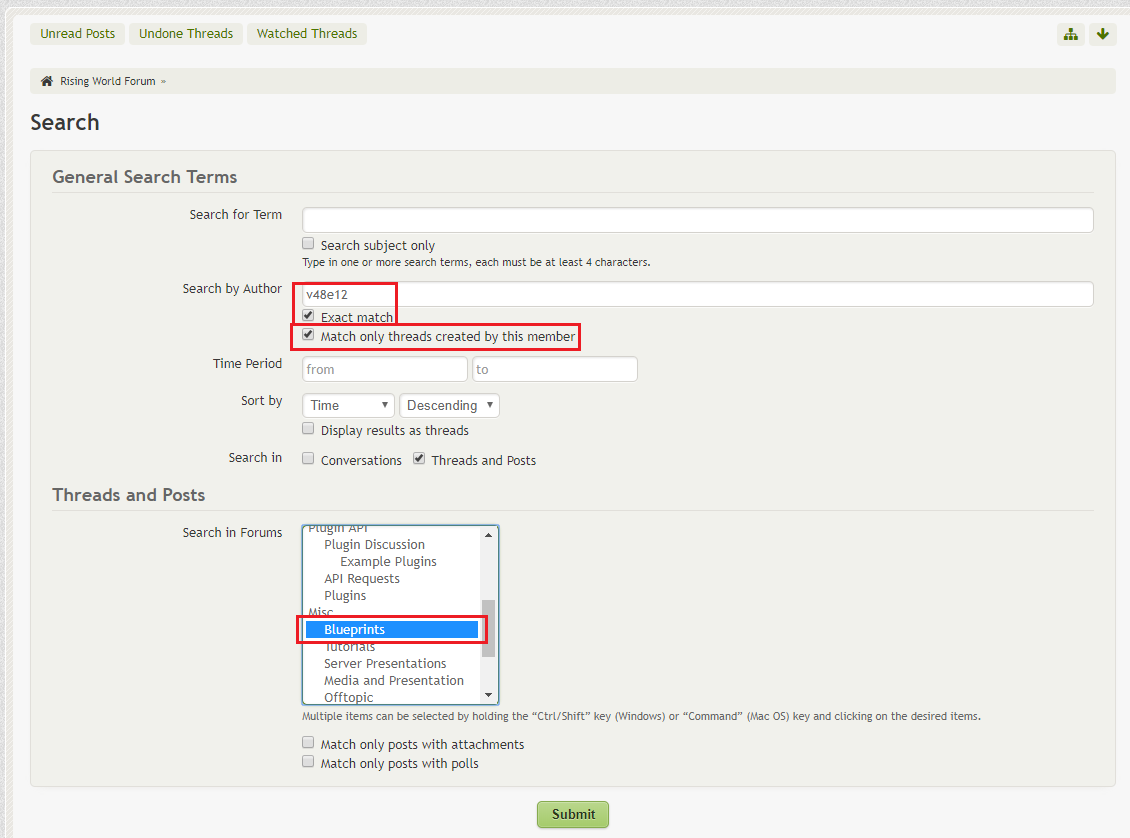Viewport: 1130px width, 838px height.
Task: Select Plugins in forum list
Action: point(345,596)
